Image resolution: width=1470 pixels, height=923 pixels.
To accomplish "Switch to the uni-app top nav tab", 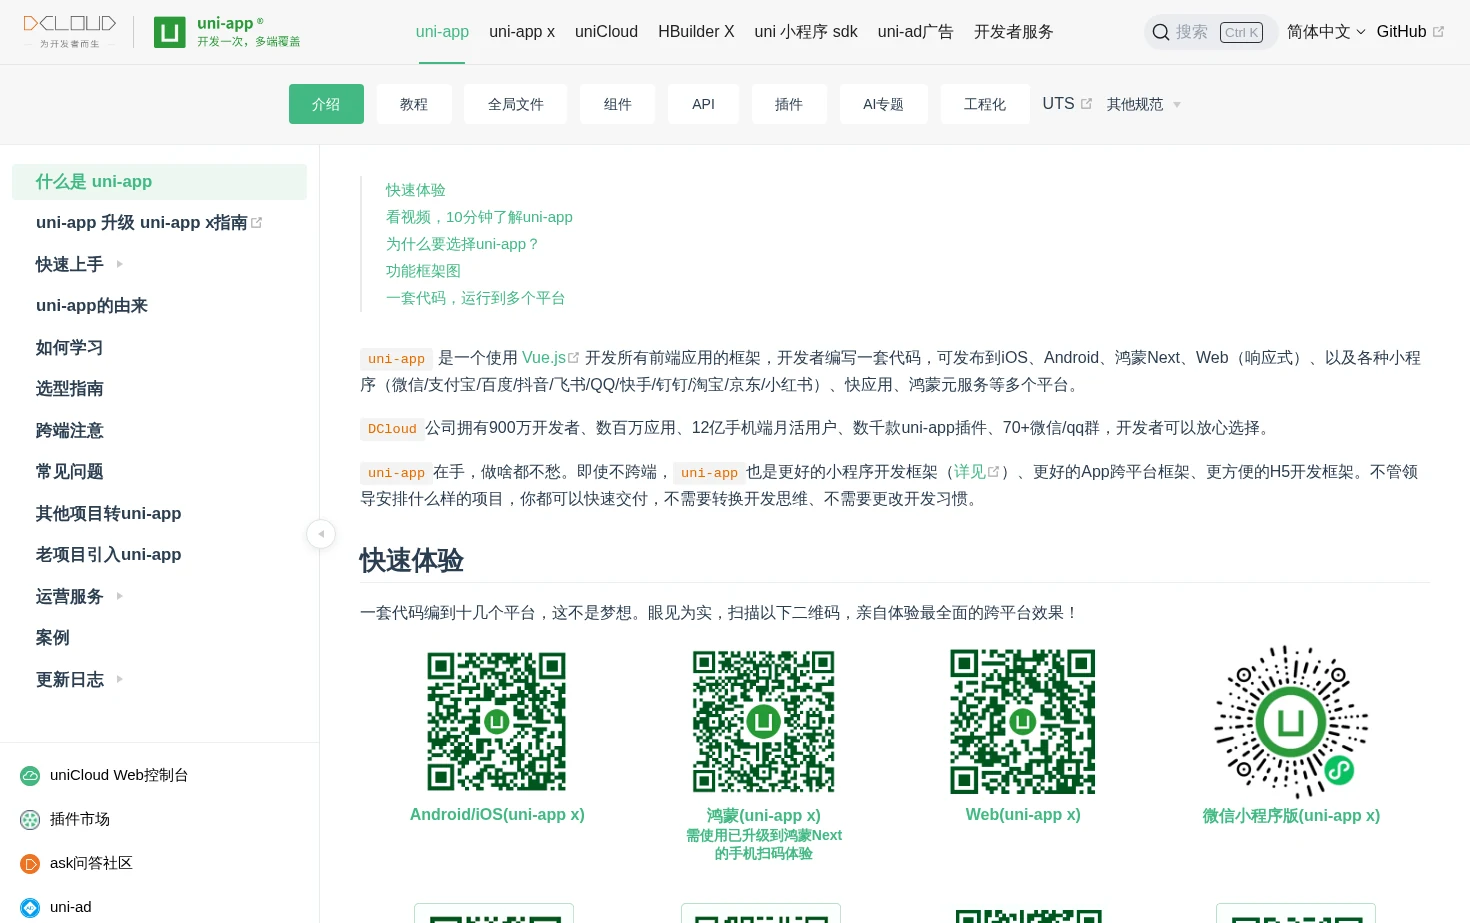I will 442,32.
